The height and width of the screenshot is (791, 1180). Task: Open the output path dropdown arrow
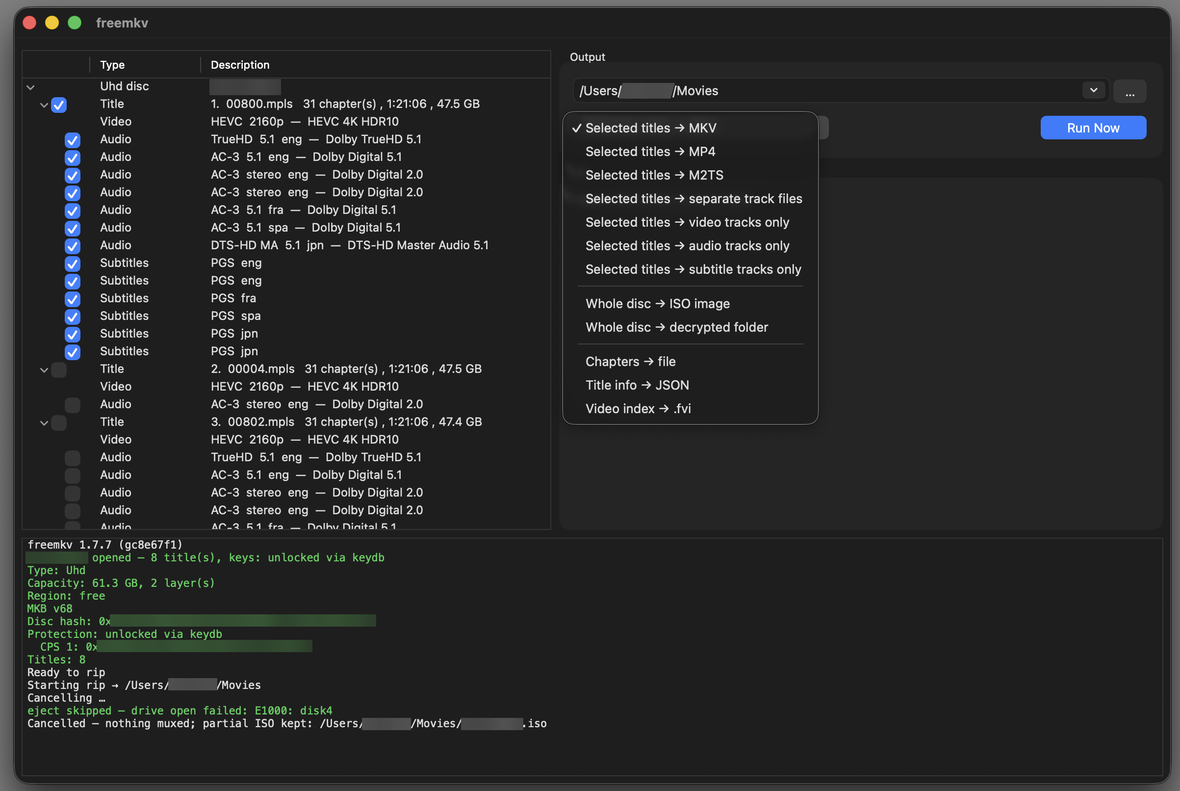point(1093,90)
